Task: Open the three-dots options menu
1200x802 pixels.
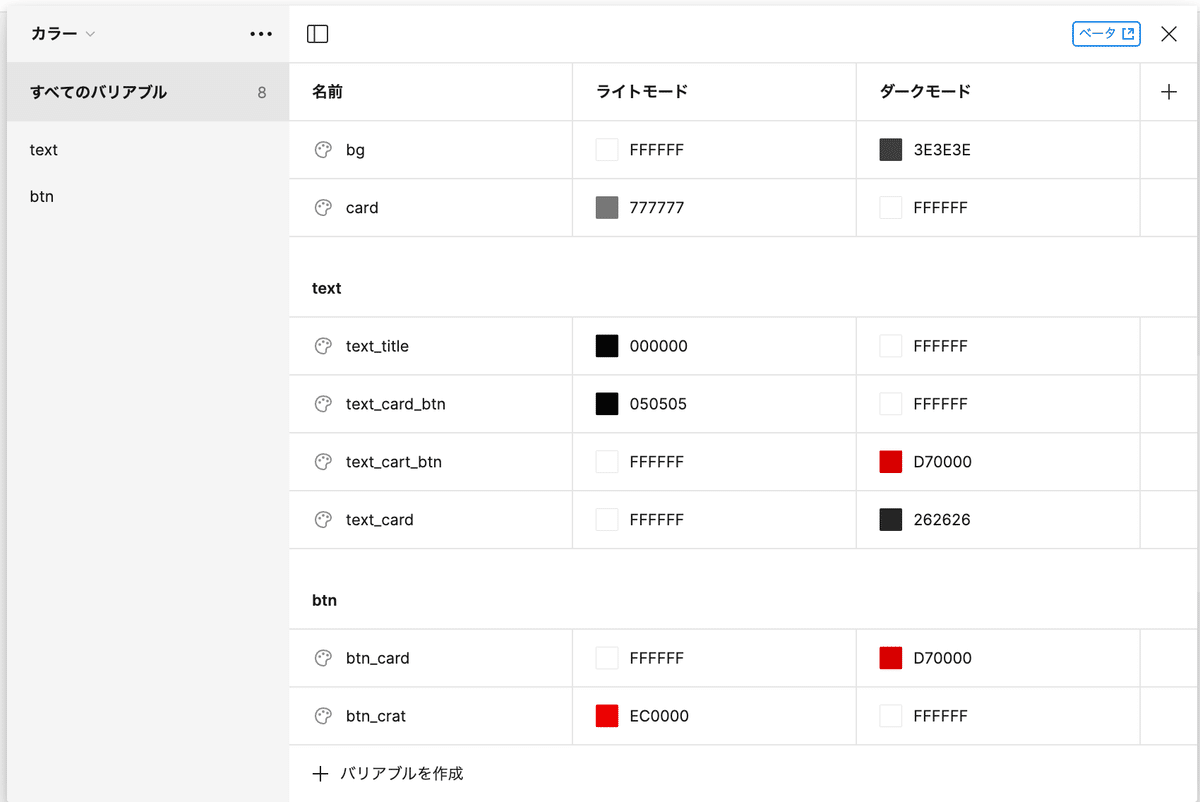Action: [x=261, y=34]
